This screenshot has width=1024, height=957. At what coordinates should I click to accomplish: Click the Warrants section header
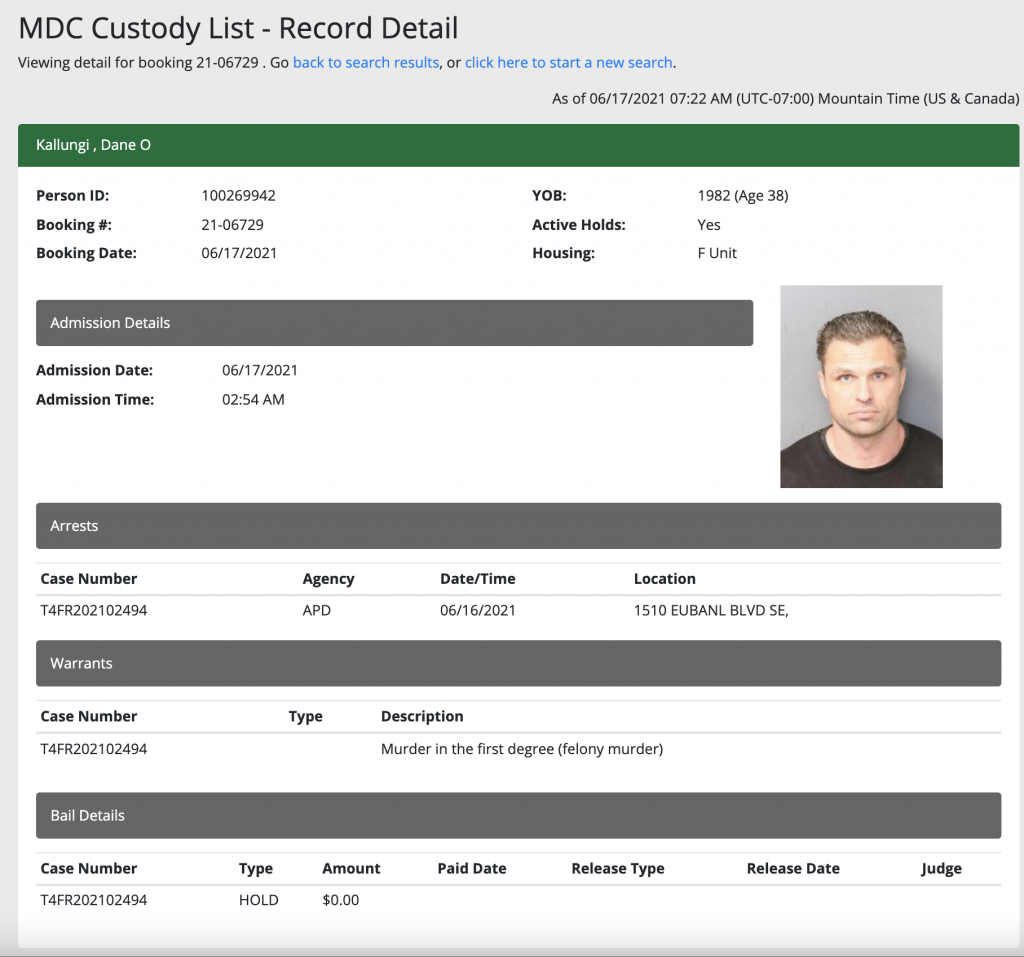click(518, 663)
